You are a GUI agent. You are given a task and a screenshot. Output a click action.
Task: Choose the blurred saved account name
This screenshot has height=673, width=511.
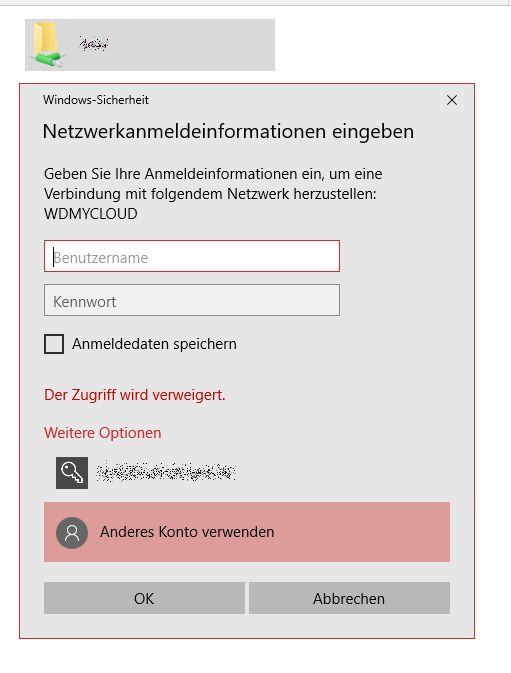point(166,472)
